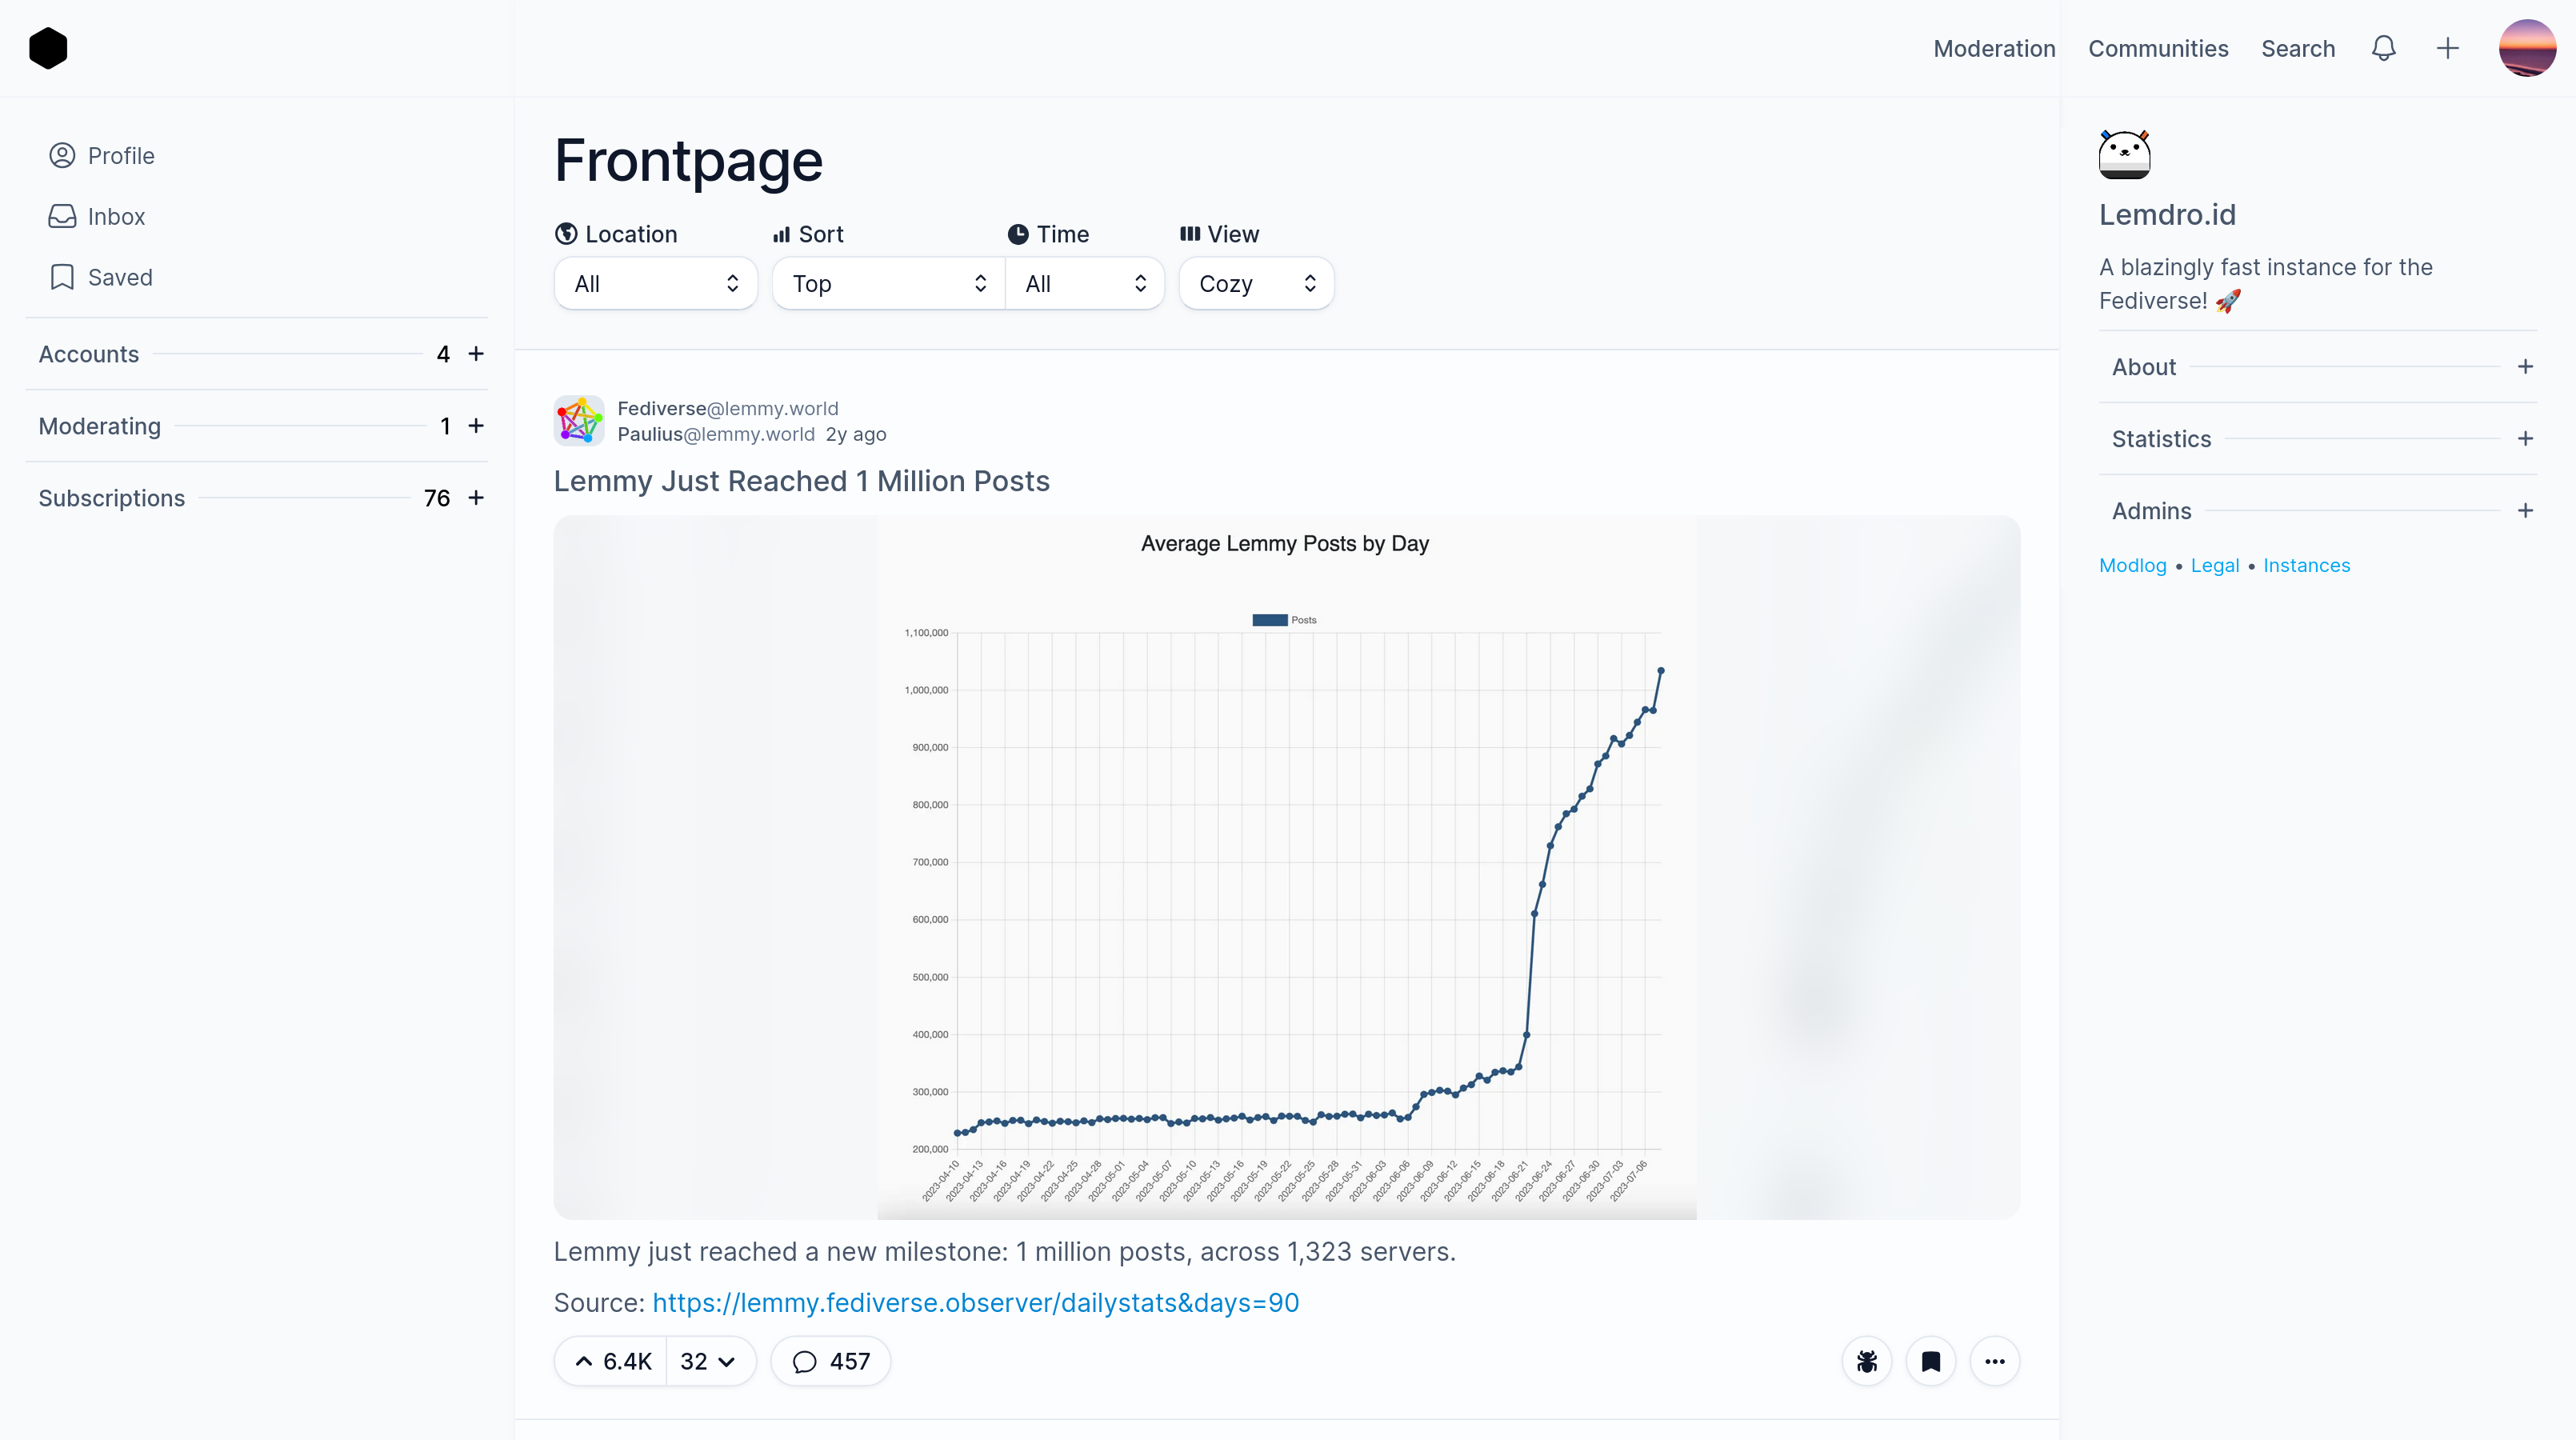Screen dimensions: 2576x1440
Task: Open the lemmy.fediverse.observer source link
Action: (x=975, y=1303)
